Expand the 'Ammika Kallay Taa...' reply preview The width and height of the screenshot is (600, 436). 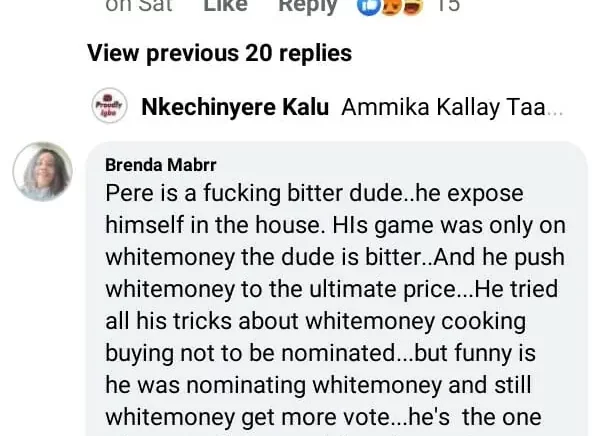[x=450, y=108]
